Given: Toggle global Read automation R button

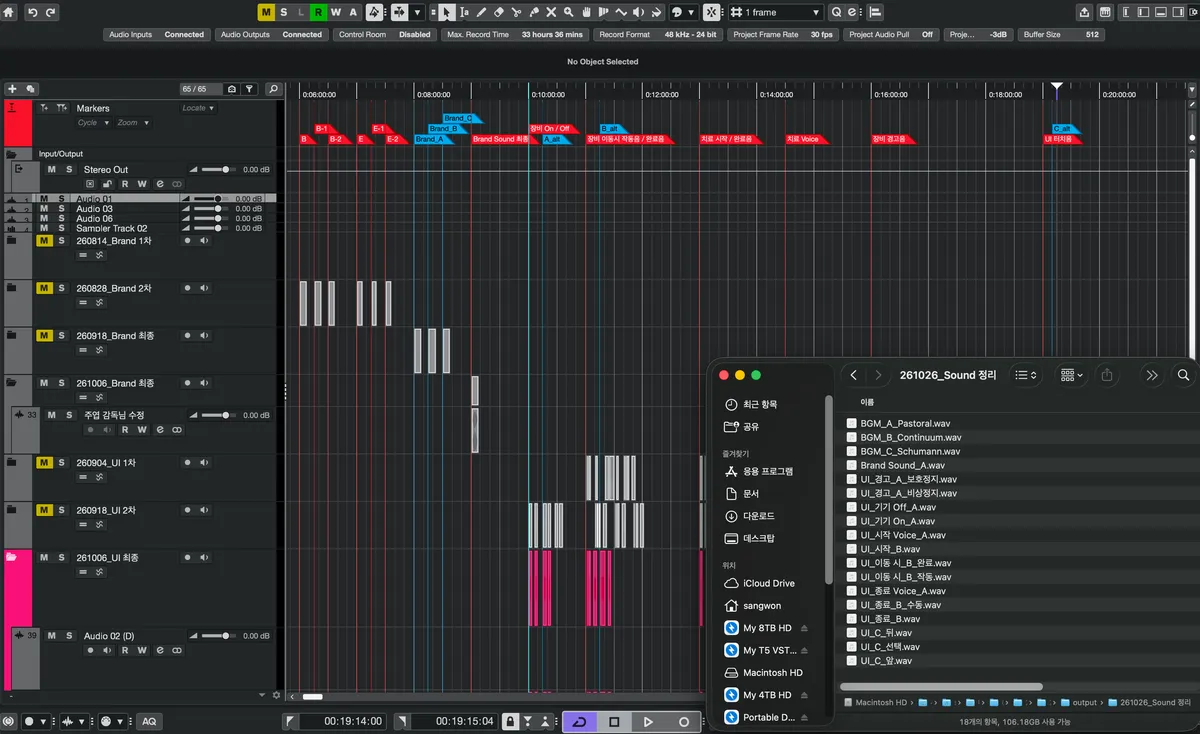Looking at the screenshot, I should click(318, 12).
